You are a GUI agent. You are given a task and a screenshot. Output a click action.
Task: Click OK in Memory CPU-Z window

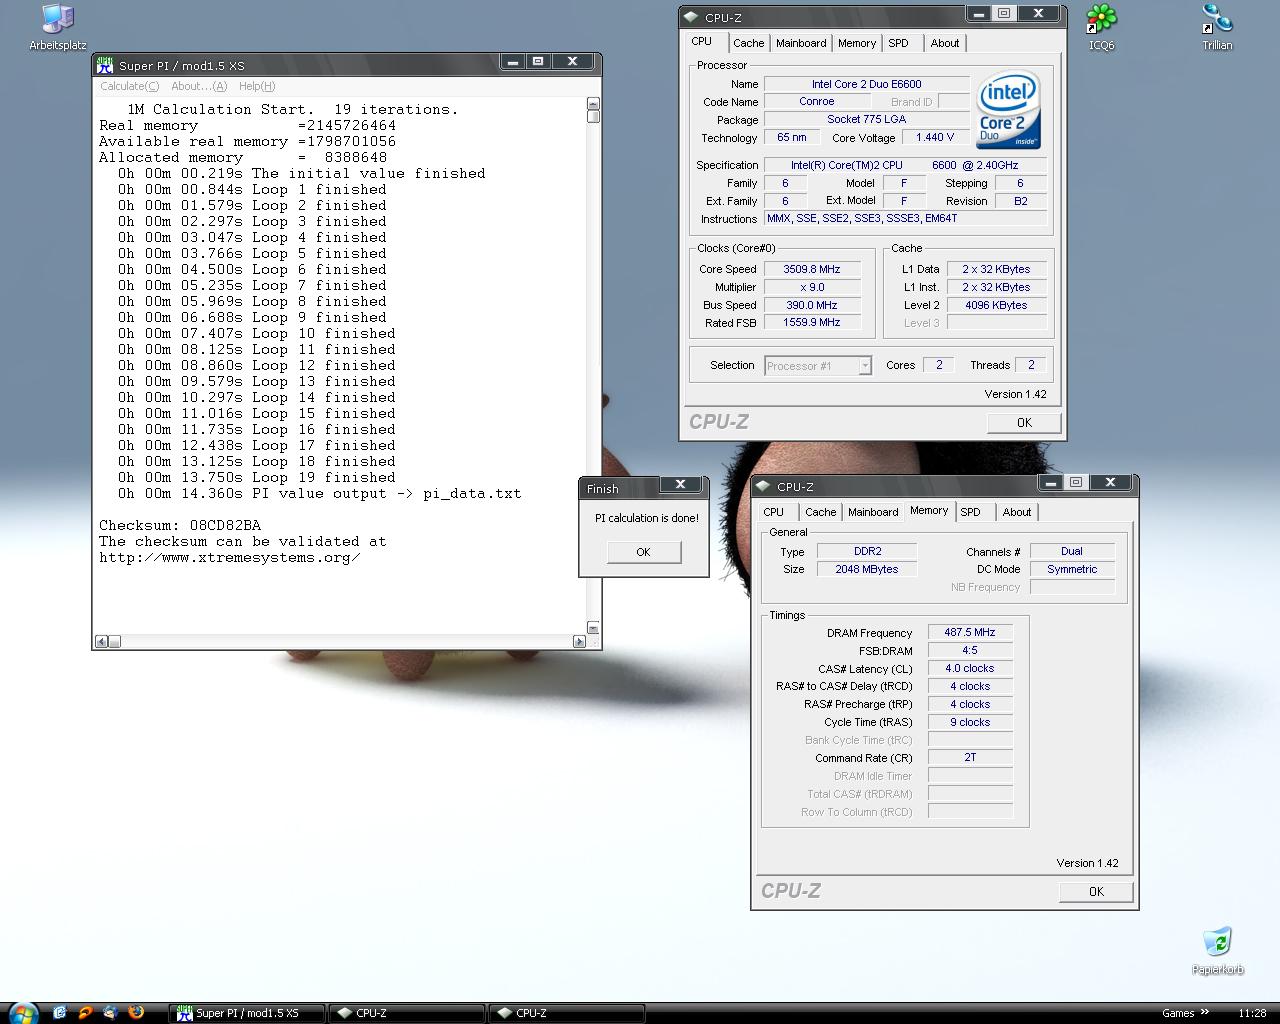(1096, 891)
